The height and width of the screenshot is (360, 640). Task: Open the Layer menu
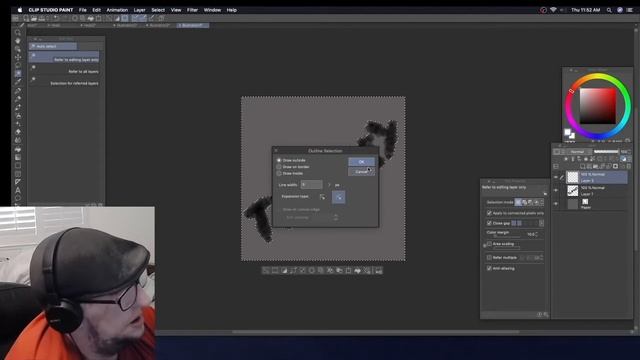(x=140, y=10)
